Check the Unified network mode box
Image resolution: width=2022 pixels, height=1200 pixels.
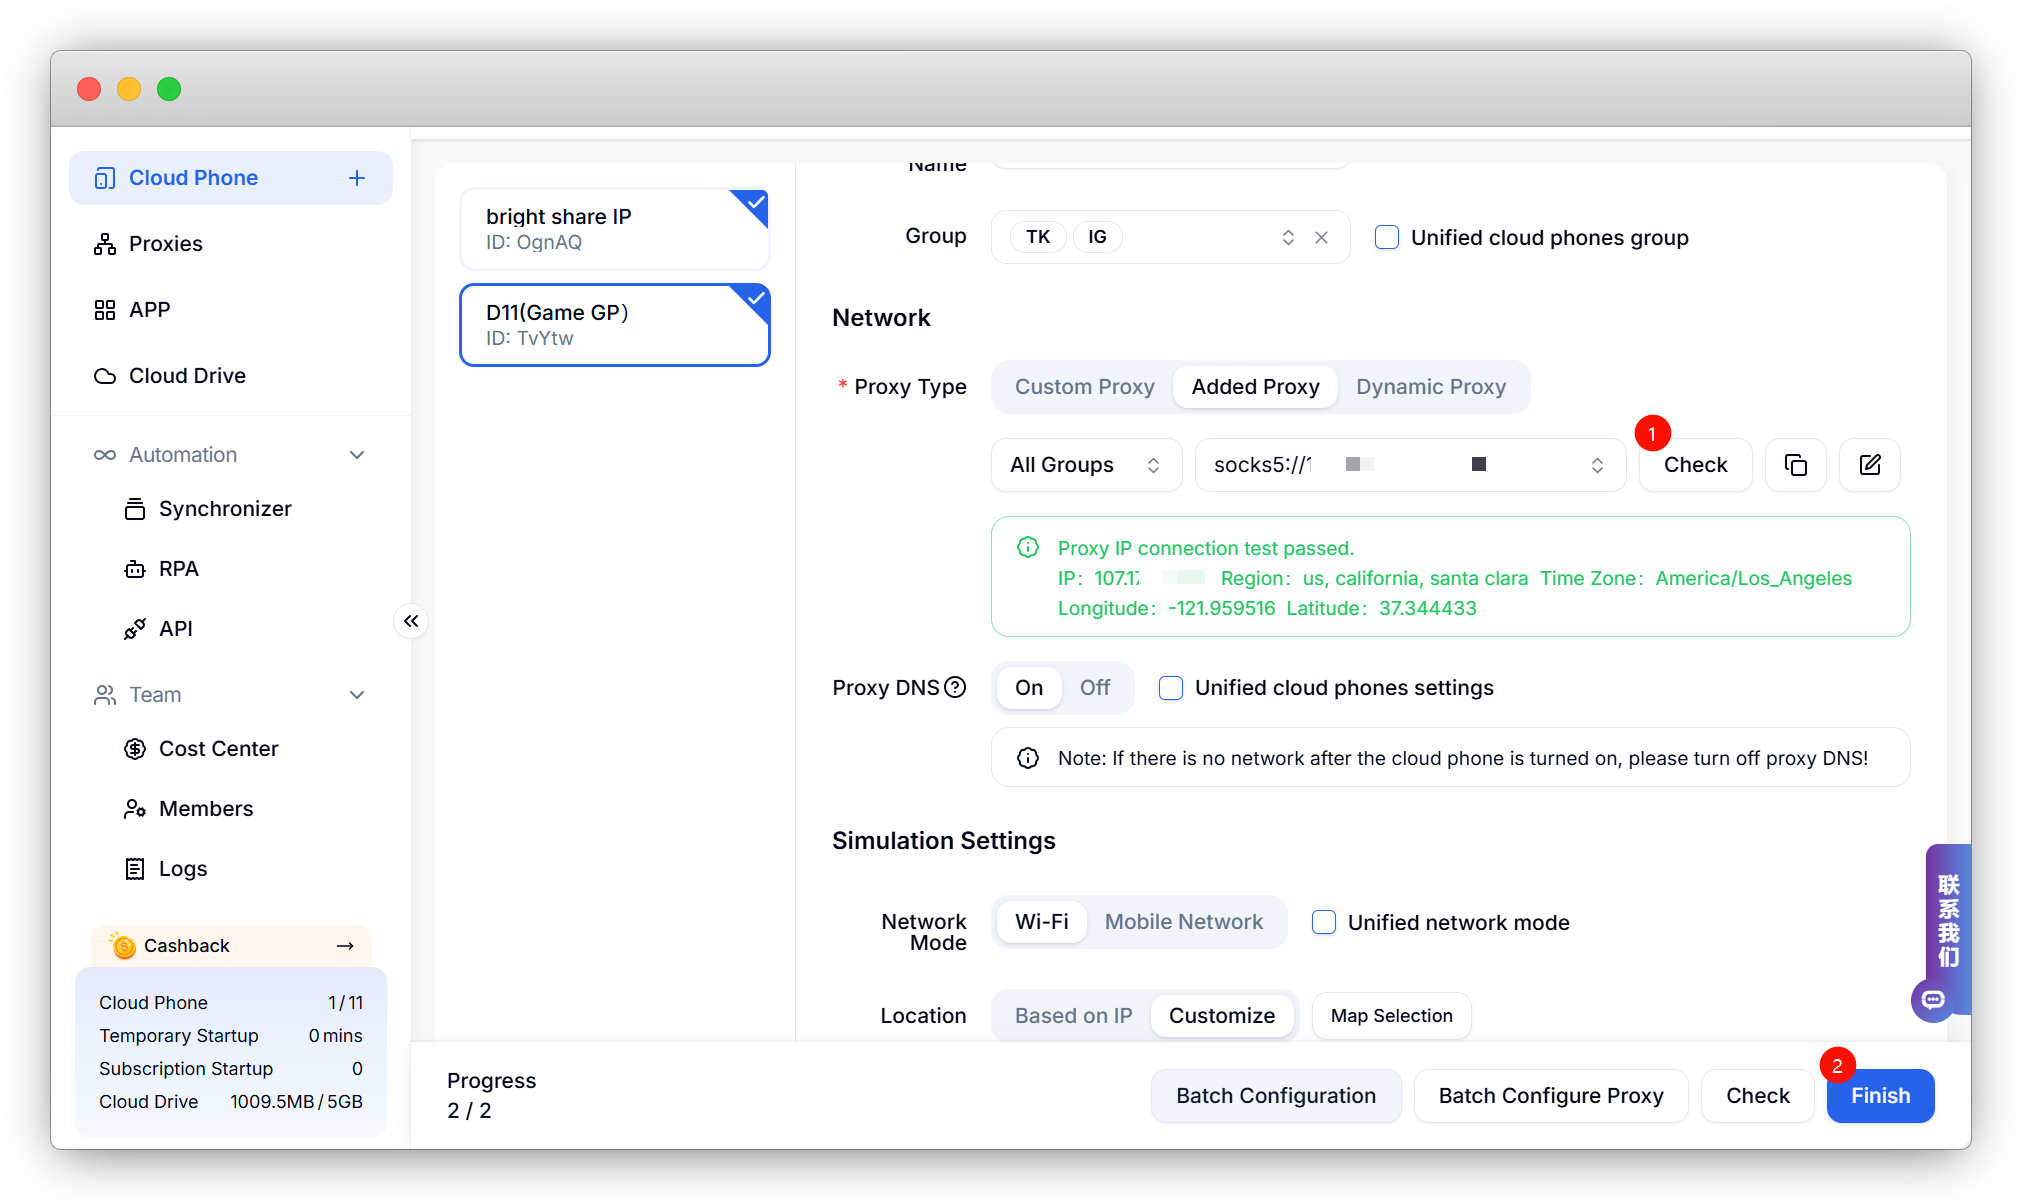tap(1324, 922)
